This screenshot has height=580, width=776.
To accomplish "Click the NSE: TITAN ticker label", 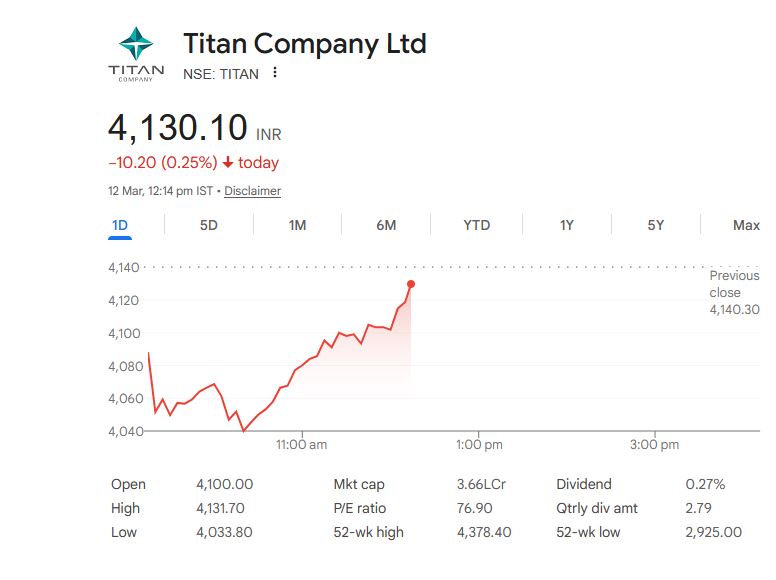I will click(220, 73).
